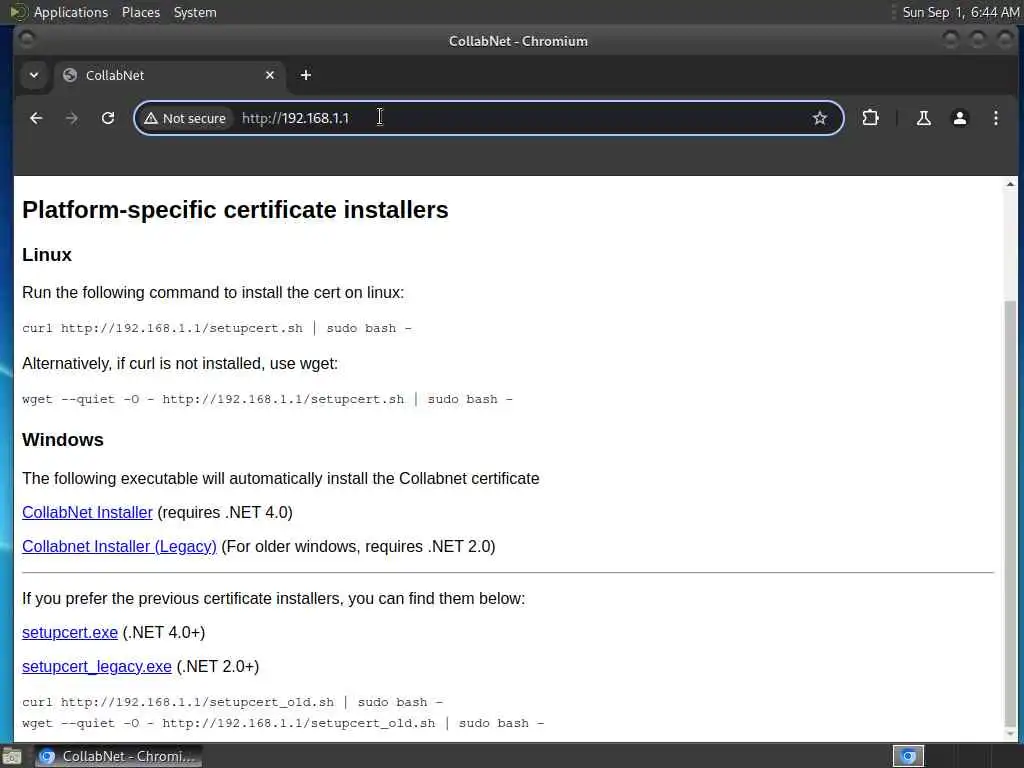1024x768 pixels.
Task: Click the window menu button in title bar
Action: pos(26,40)
